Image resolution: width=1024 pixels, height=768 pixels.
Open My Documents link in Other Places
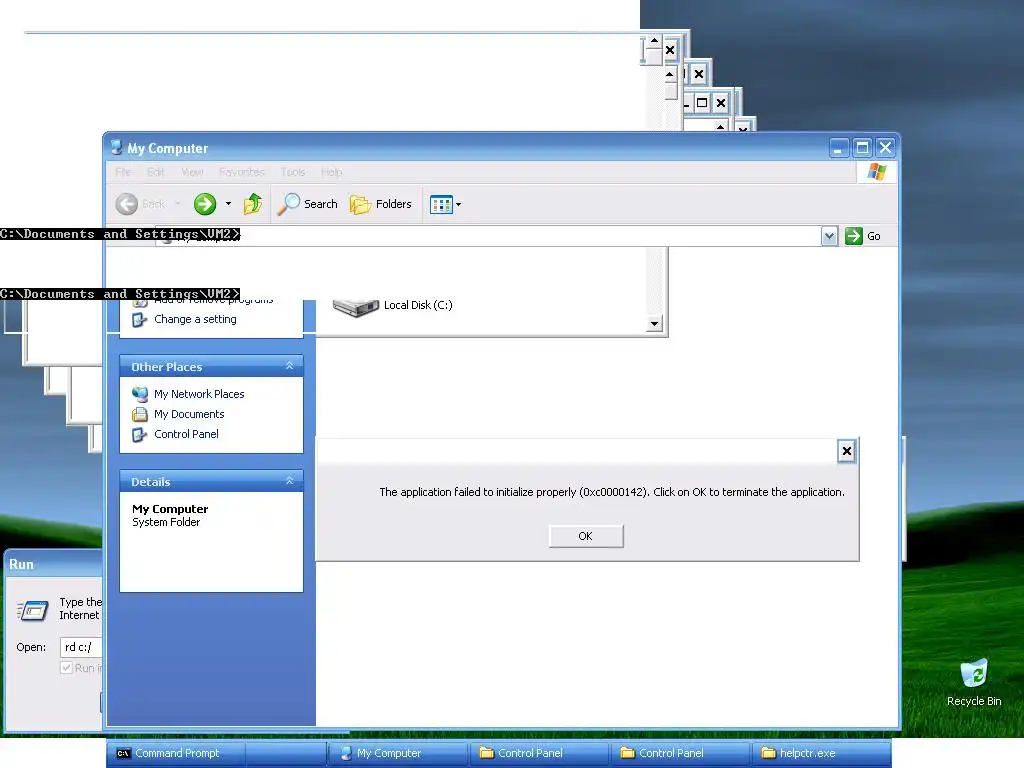tap(189, 414)
